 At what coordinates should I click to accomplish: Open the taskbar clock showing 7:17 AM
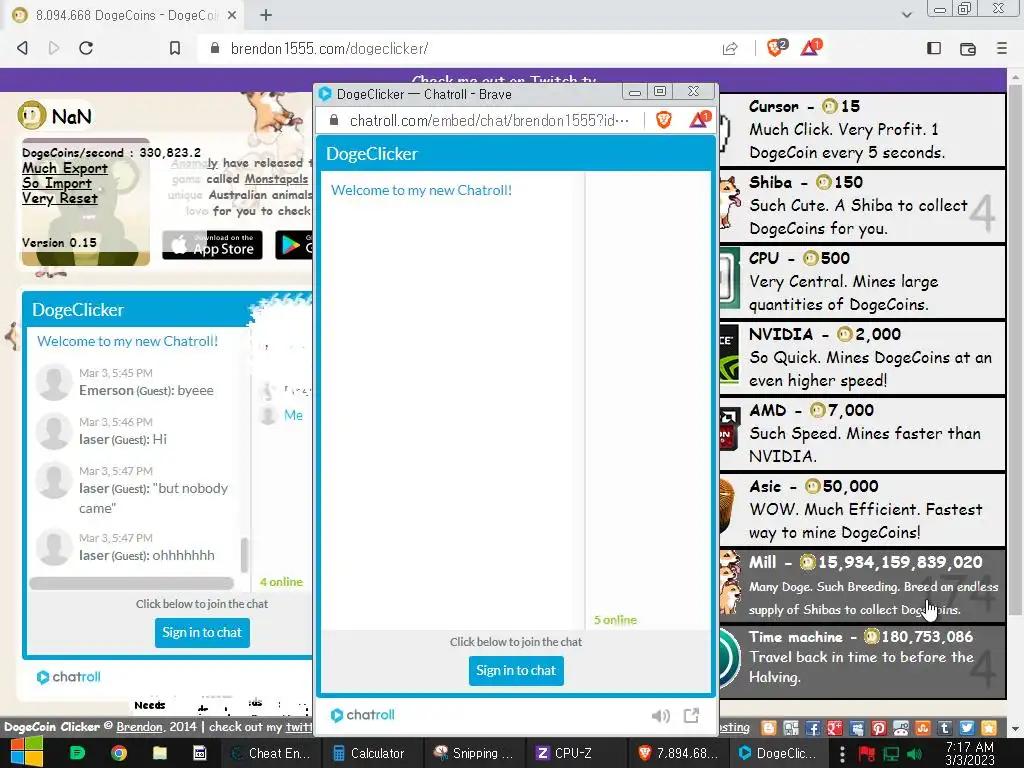point(969,753)
